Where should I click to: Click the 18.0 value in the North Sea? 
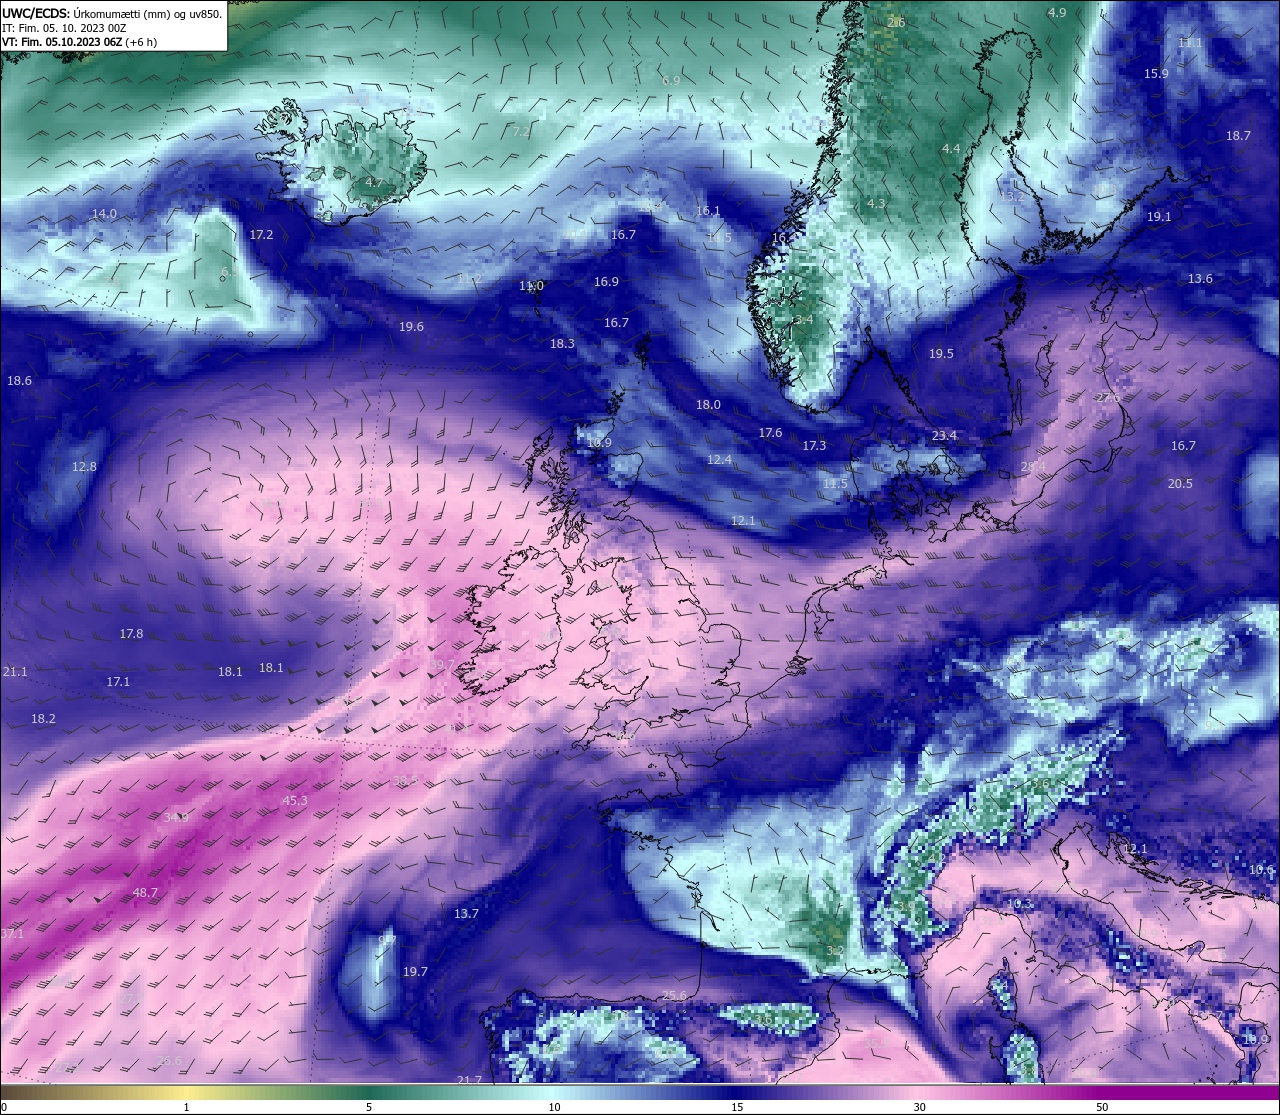click(708, 404)
